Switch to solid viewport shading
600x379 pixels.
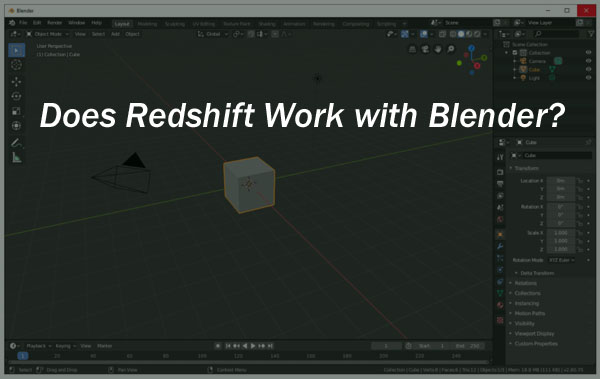click(x=461, y=34)
